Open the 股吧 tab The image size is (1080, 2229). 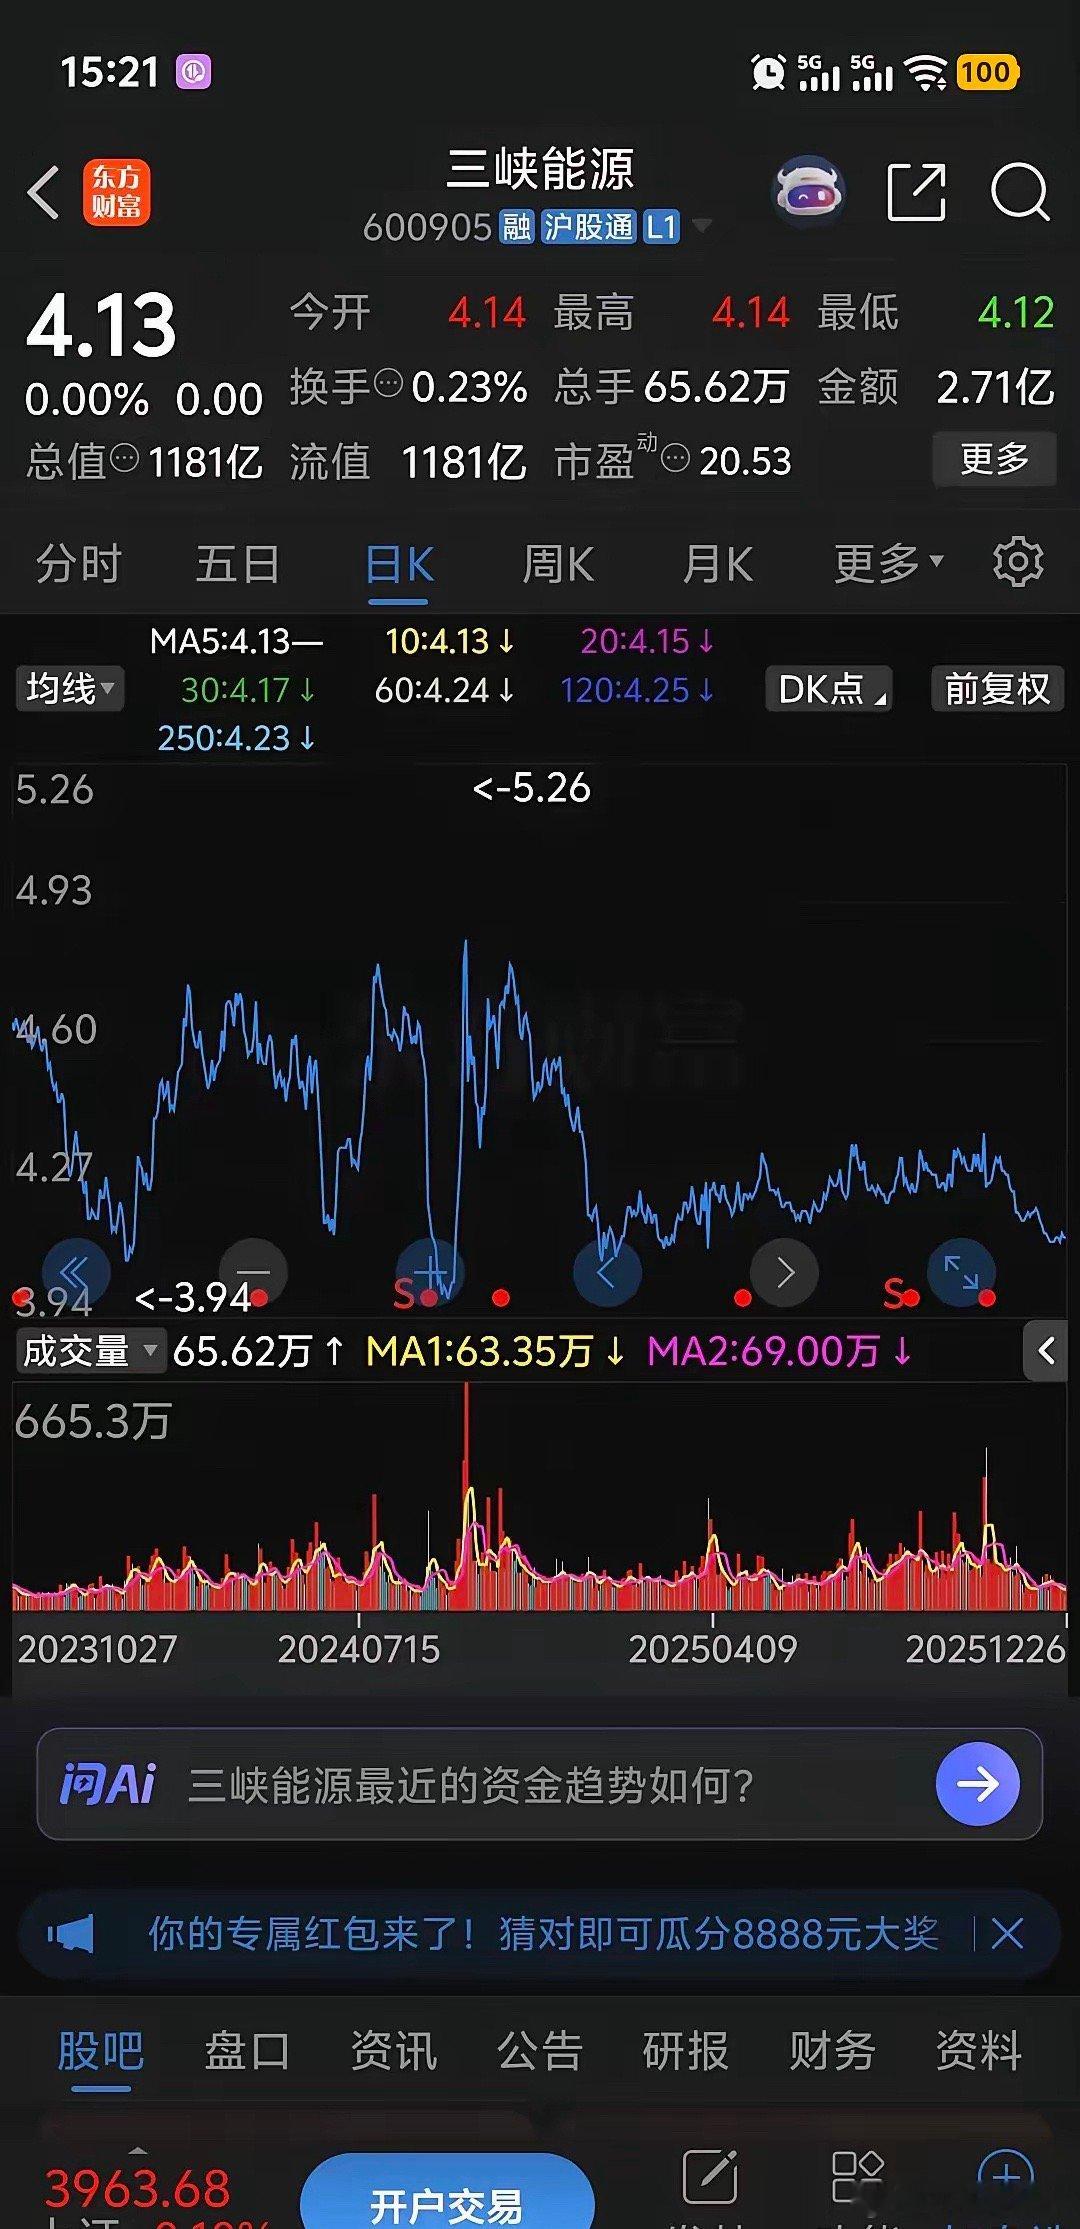[x=100, y=2050]
